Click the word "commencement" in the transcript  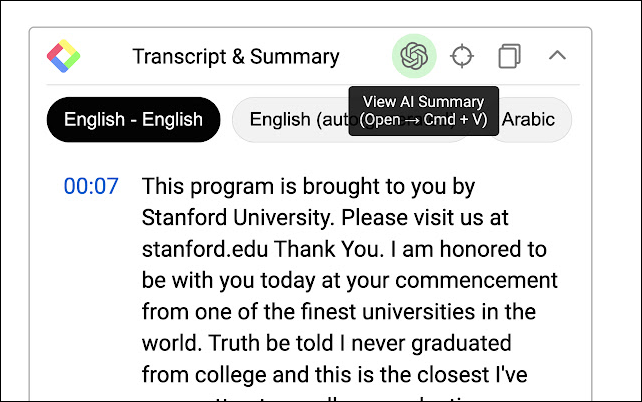pyautogui.click(x=476, y=281)
